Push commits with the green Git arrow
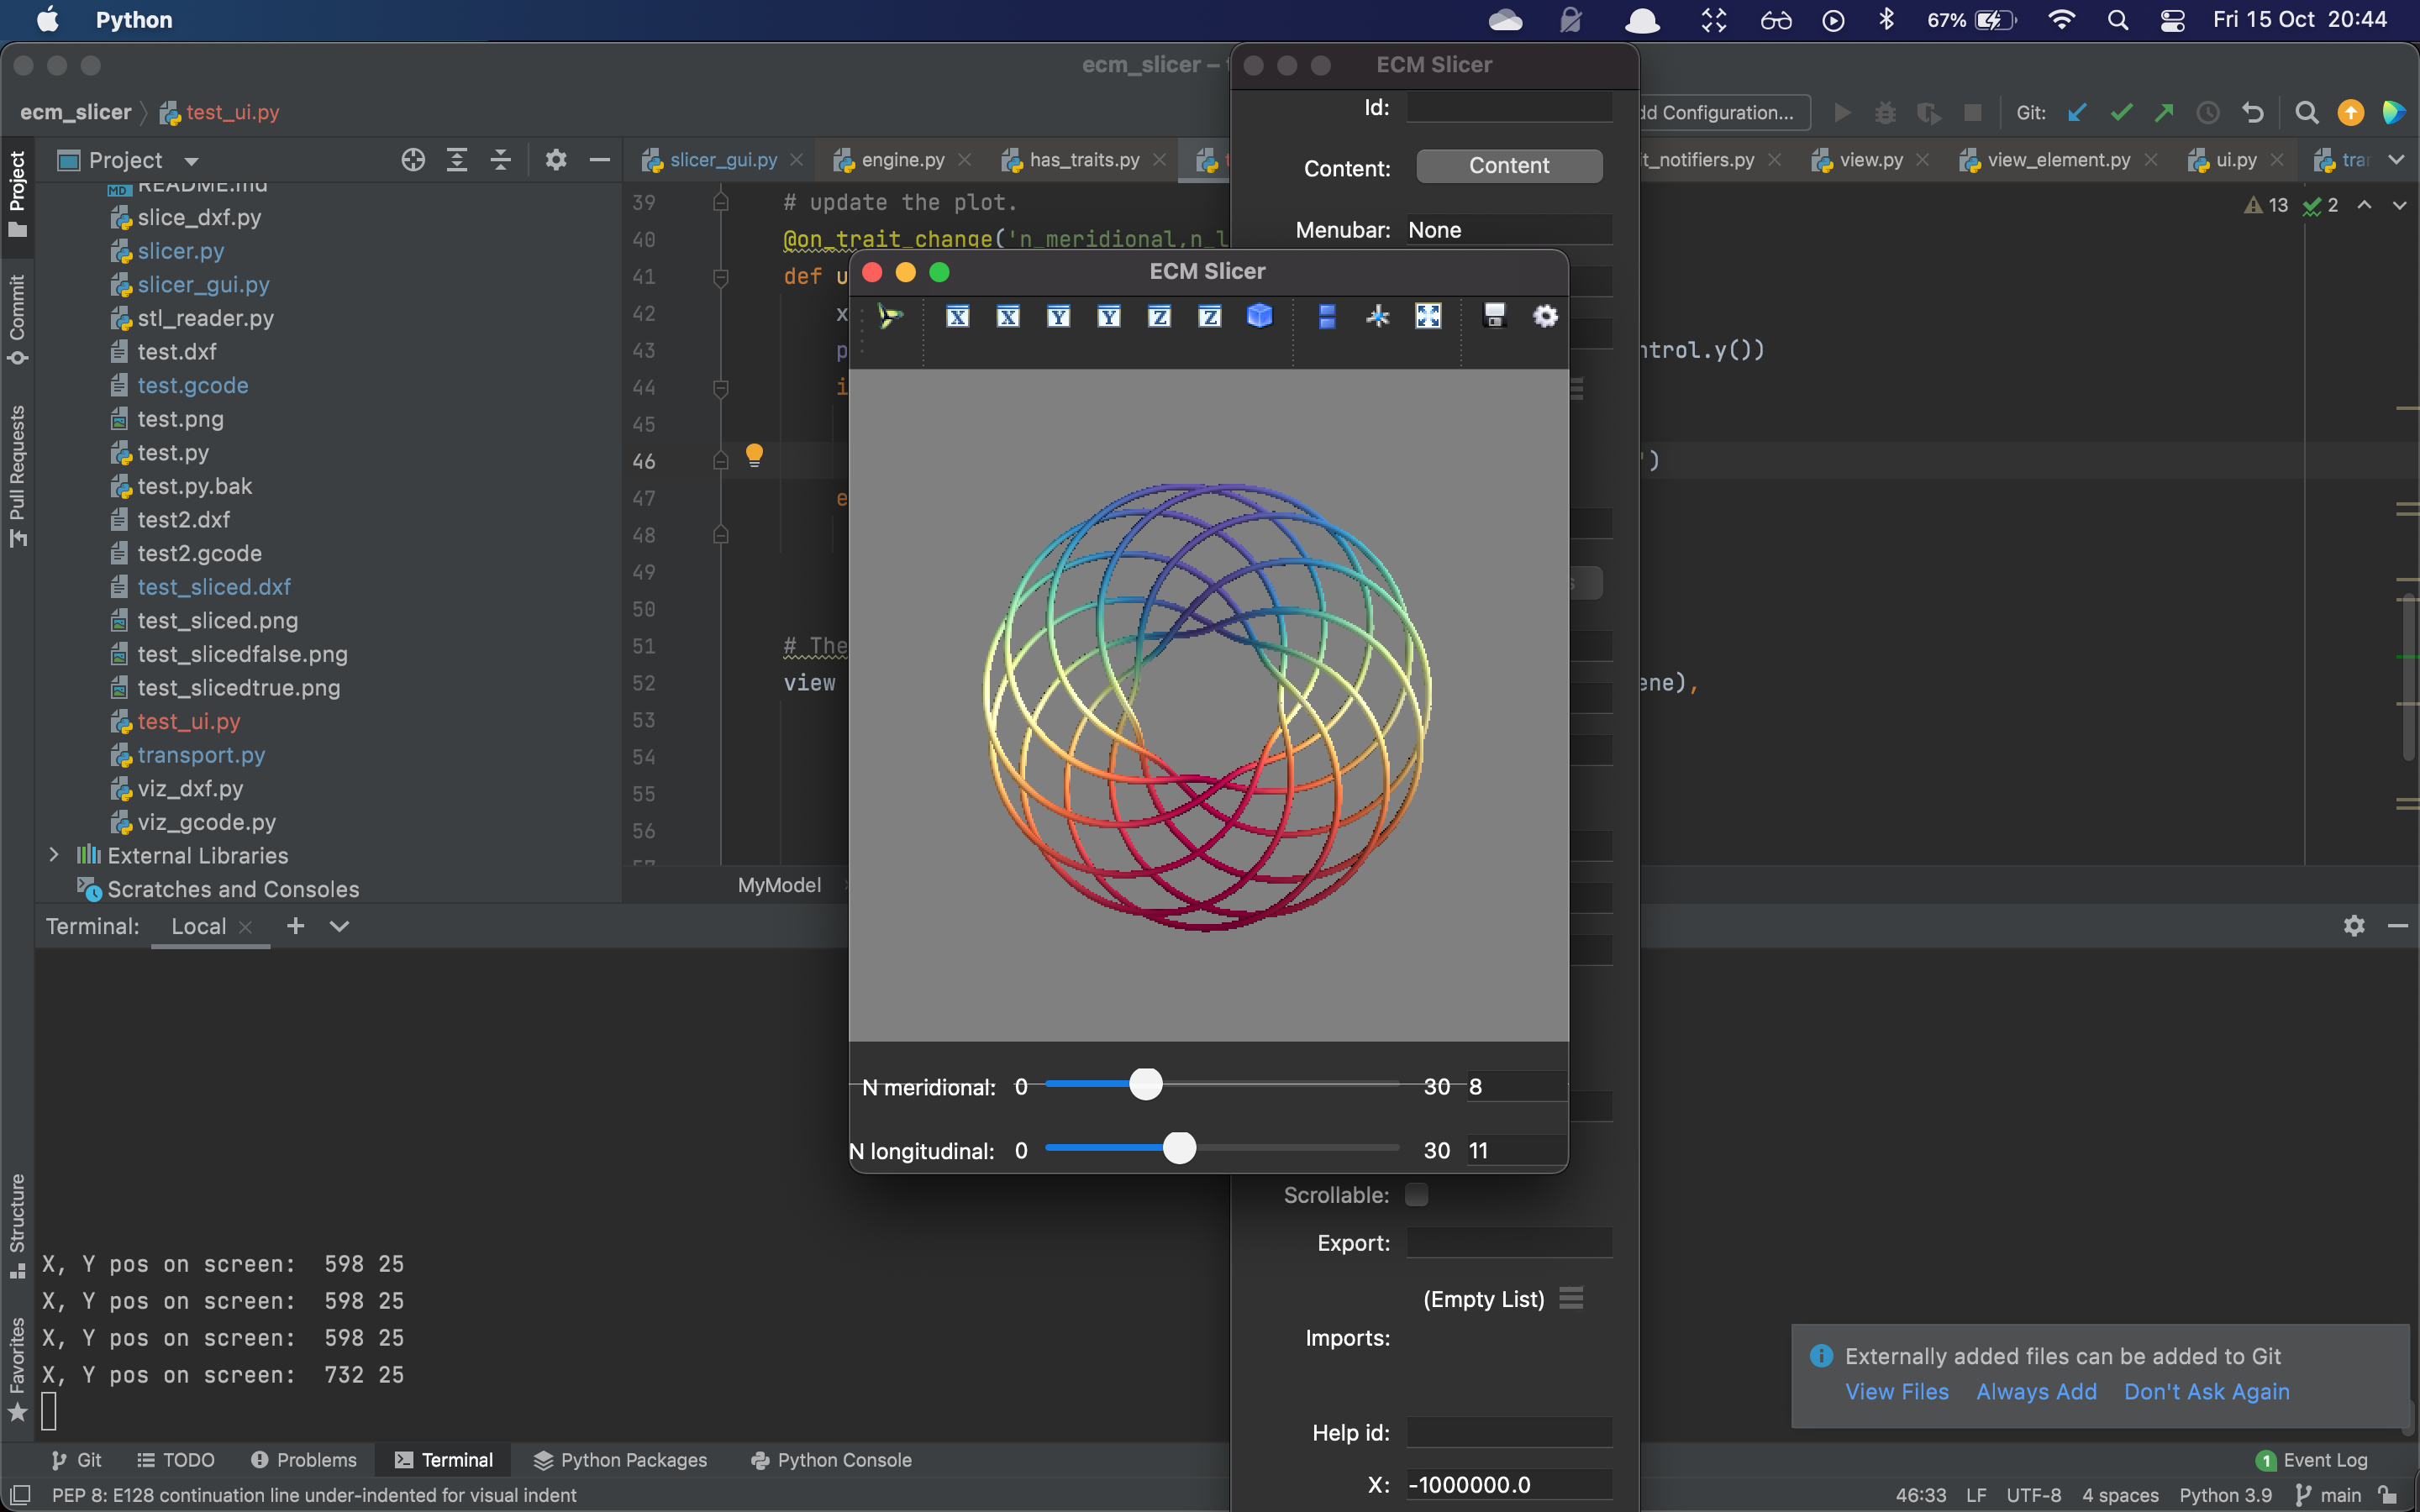2420x1512 pixels. coord(2162,112)
